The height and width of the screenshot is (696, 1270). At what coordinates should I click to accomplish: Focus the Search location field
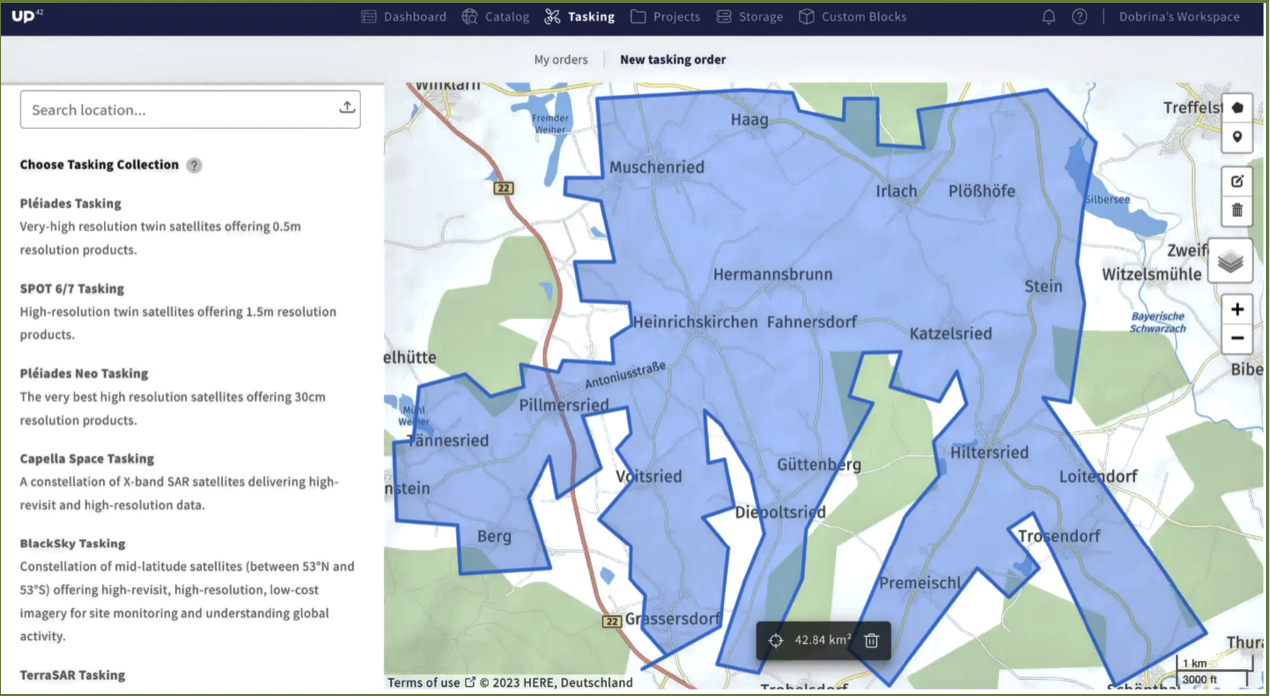point(190,110)
